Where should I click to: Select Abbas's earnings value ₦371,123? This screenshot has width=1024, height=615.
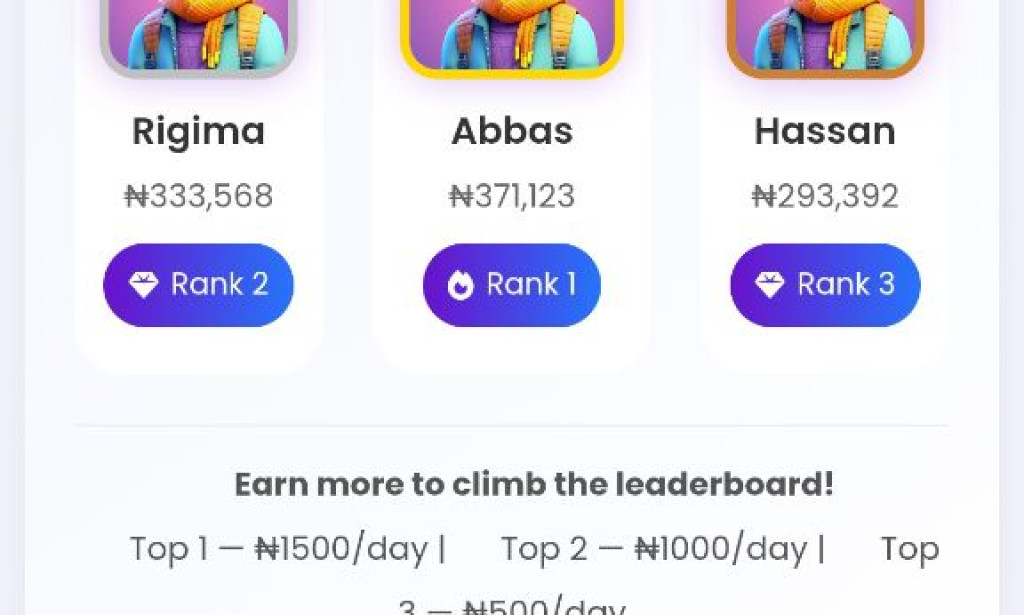click(x=511, y=196)
